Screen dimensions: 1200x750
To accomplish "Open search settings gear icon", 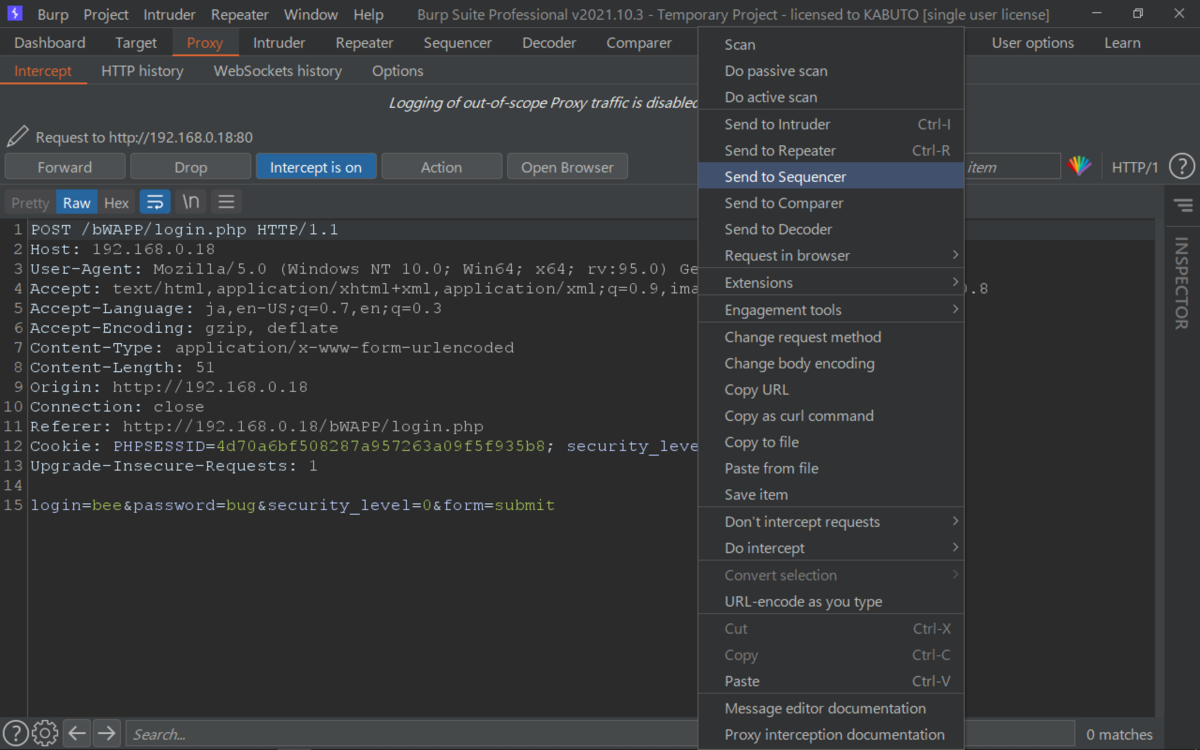I will [45, 733].
